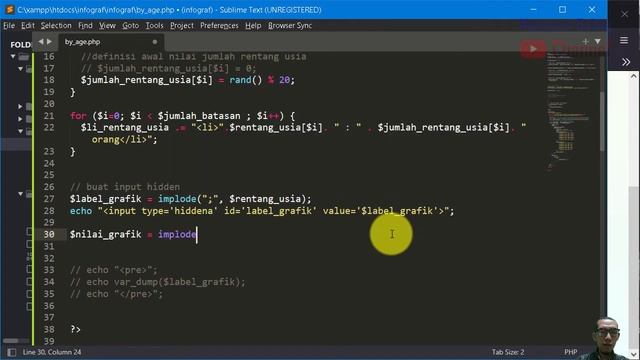Open the Goto menu
This screenshot has height=360, width=640.
(x=131, y=25)
